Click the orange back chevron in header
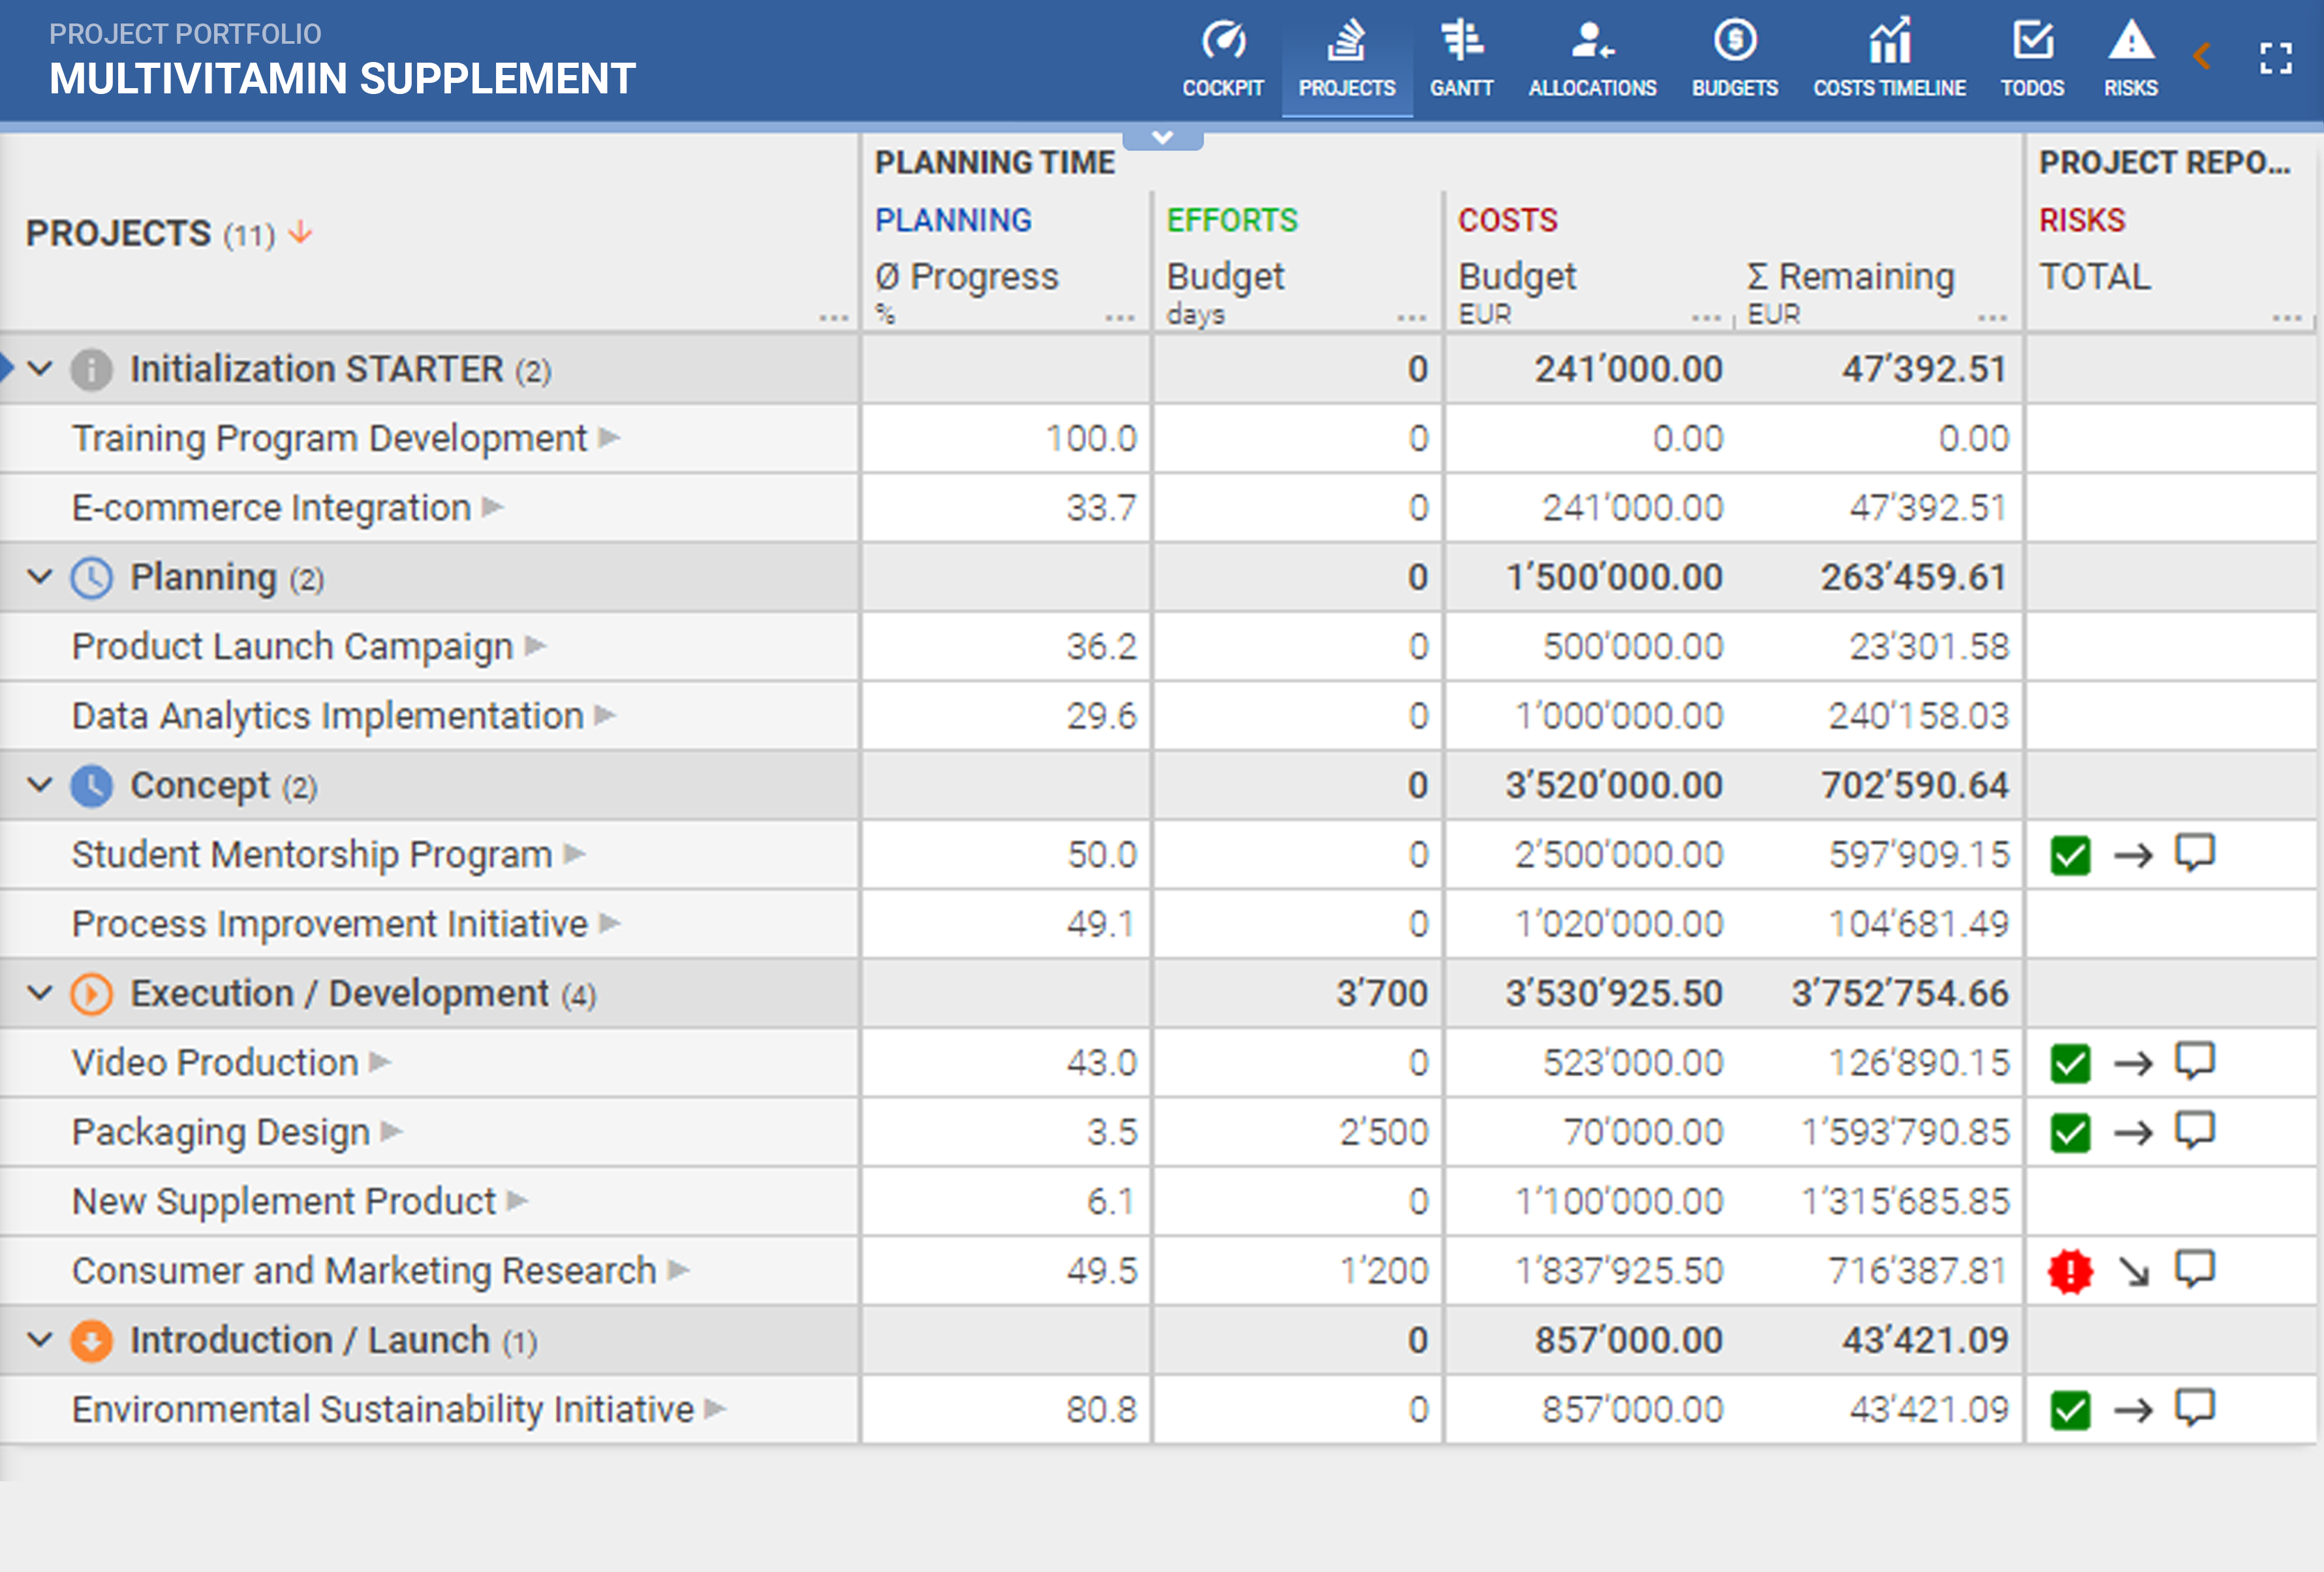This screenshot has height=1572, width=2324. pyautogui.click(x=2201, y=56)
